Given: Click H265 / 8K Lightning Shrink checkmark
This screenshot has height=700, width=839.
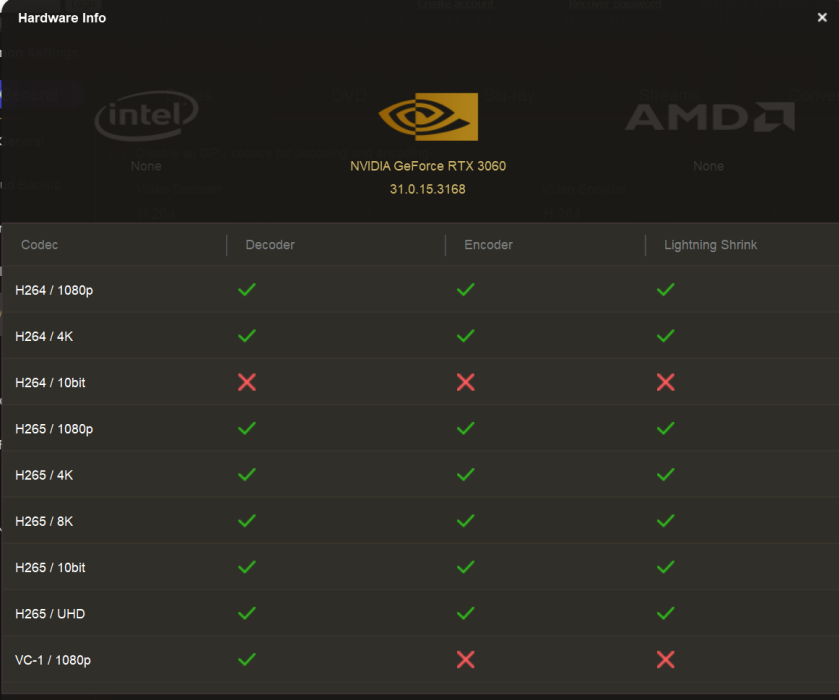Looking at the screenshot, I should pos(665,521).
